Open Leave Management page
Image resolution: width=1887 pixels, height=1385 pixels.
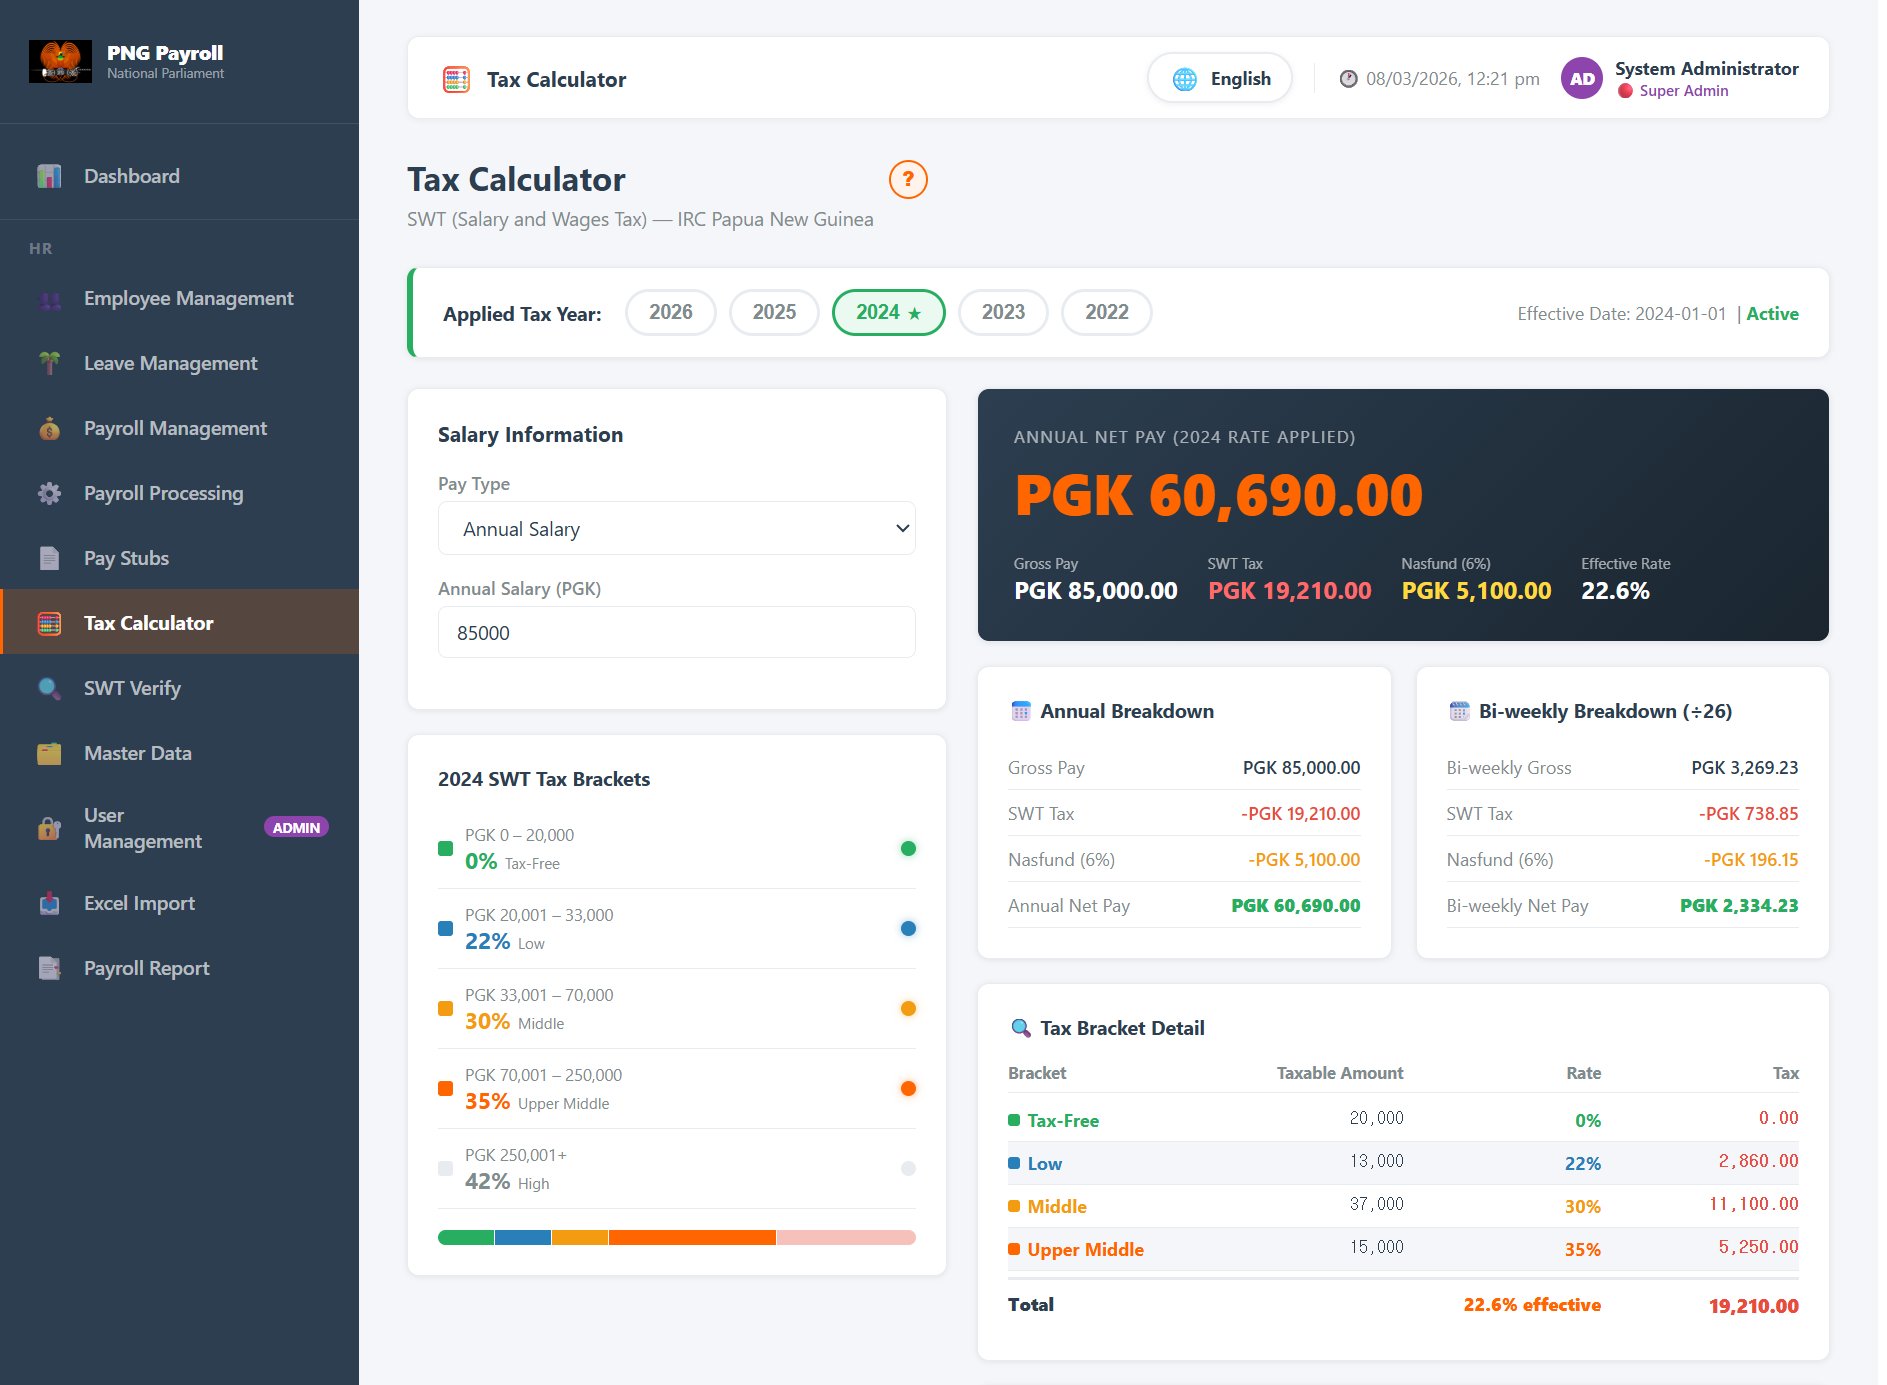[180, 364]
